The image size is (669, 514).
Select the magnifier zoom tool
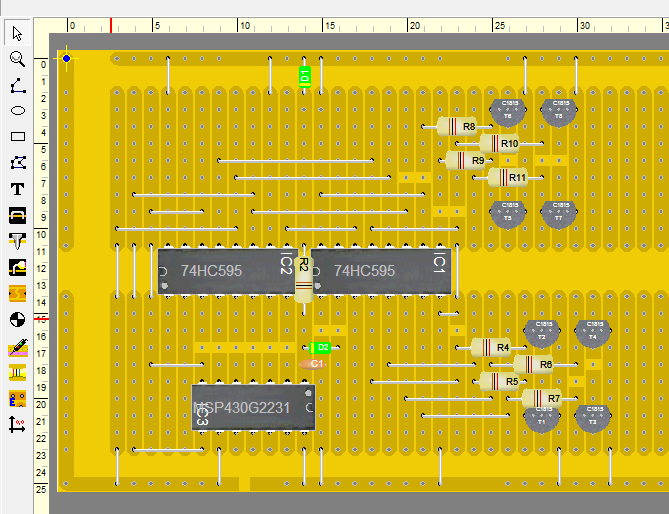(17, 59)
